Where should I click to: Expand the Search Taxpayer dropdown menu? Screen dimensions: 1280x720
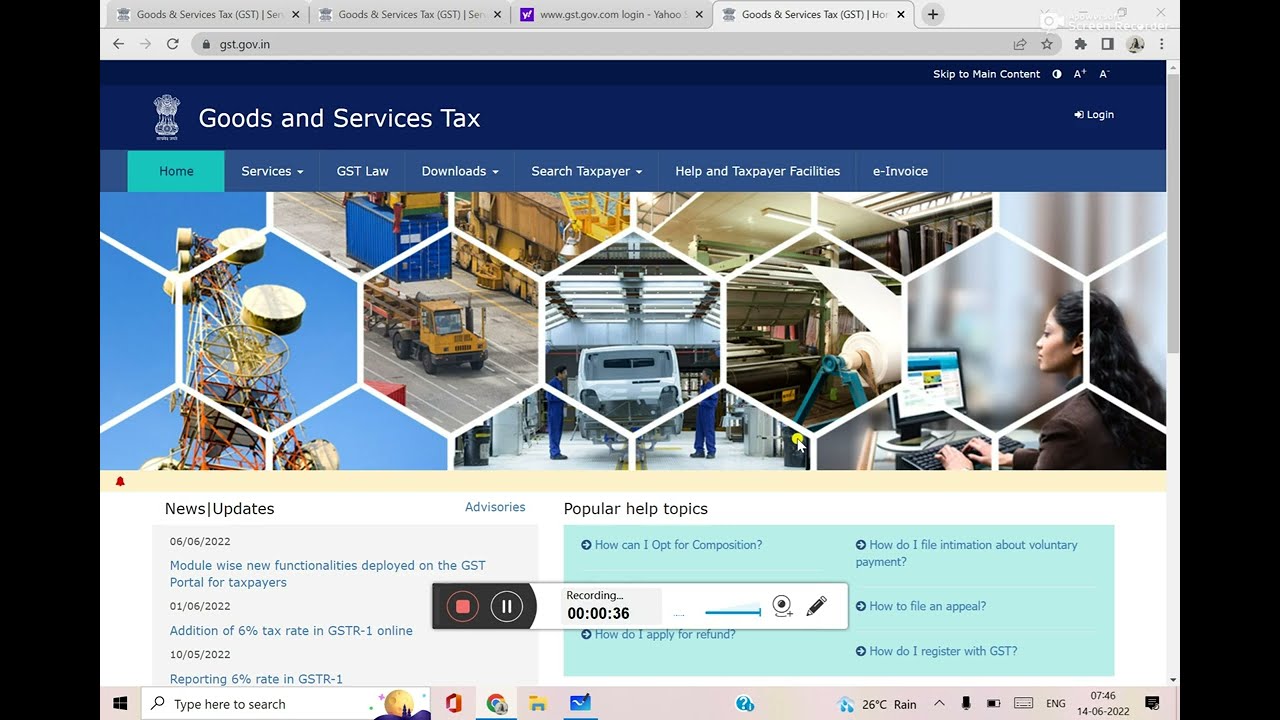tap(587, 171)
